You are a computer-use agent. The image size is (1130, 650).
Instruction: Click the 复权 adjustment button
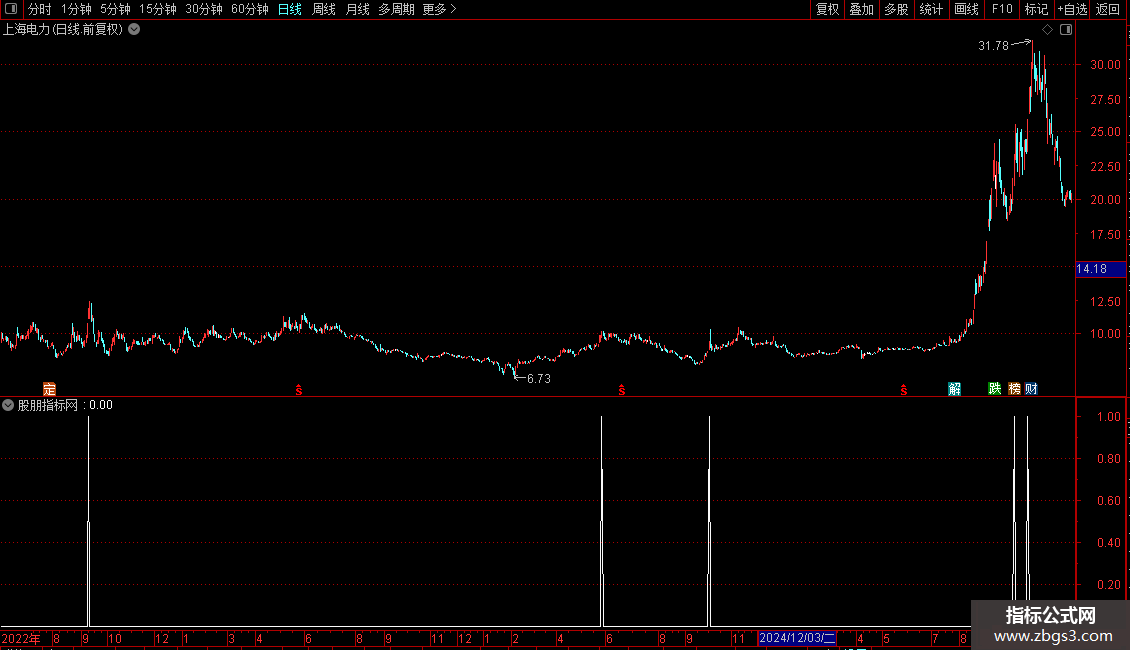point(827,9)
